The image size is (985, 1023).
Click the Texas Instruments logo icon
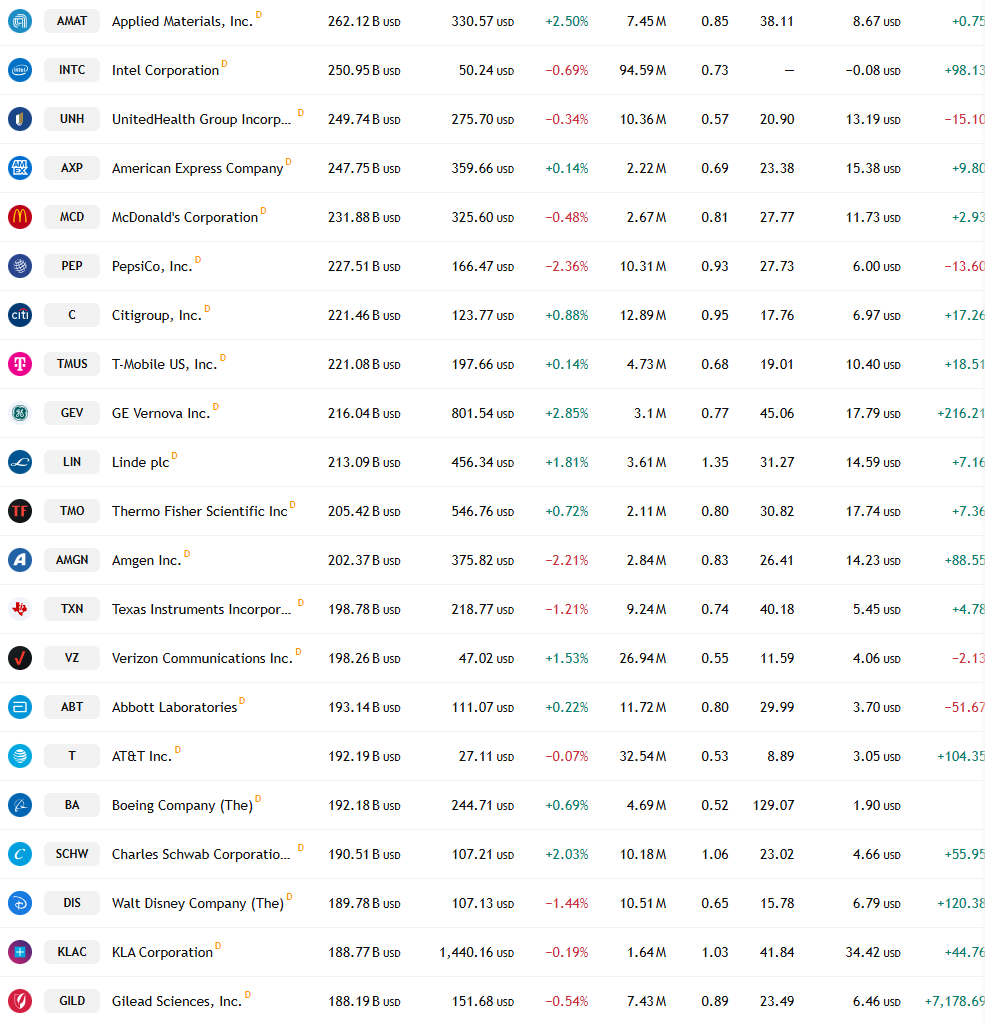[x=20, y=609]
